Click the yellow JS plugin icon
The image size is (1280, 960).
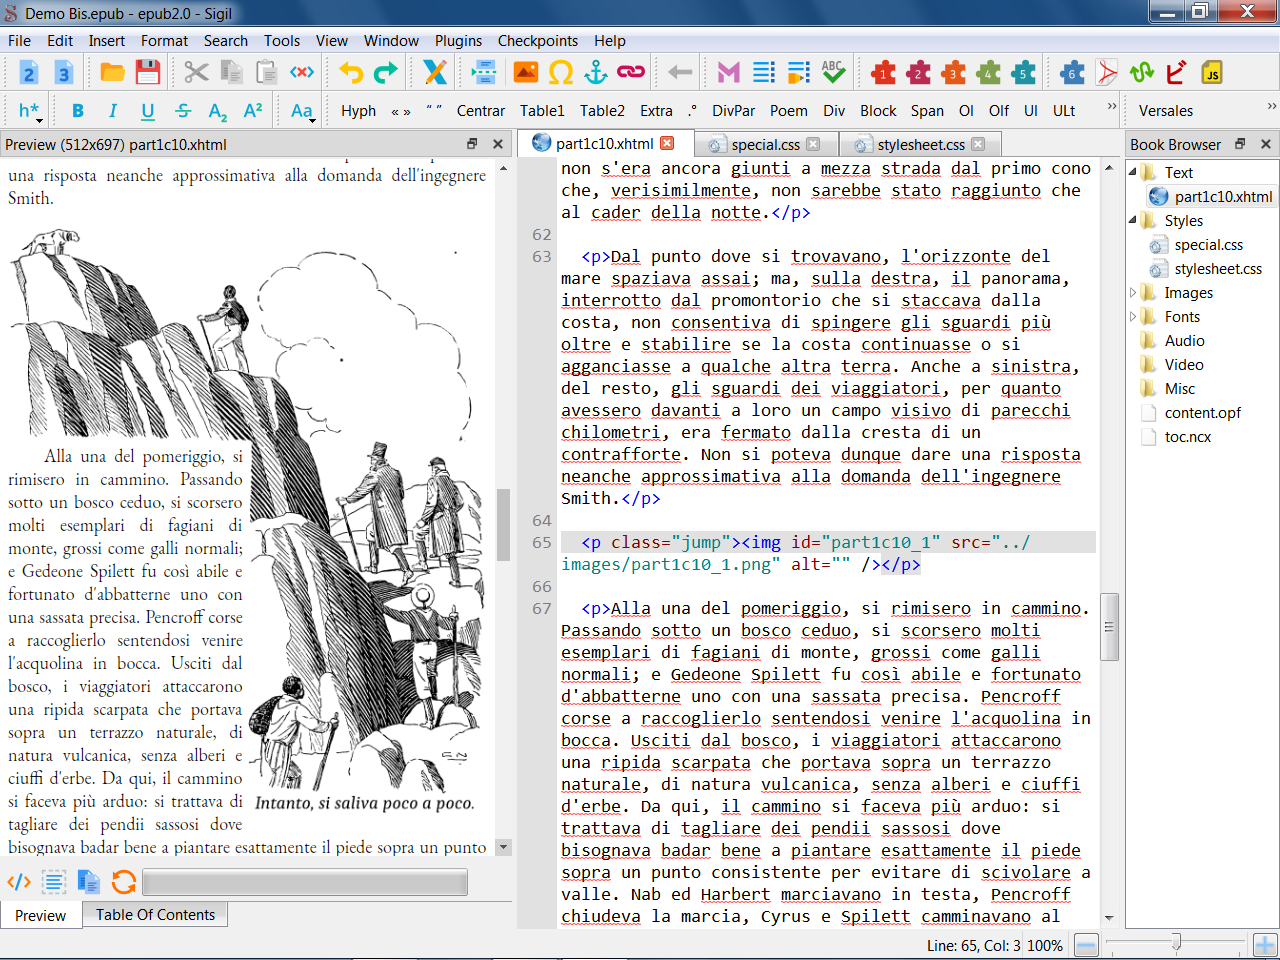[1212, 72]
